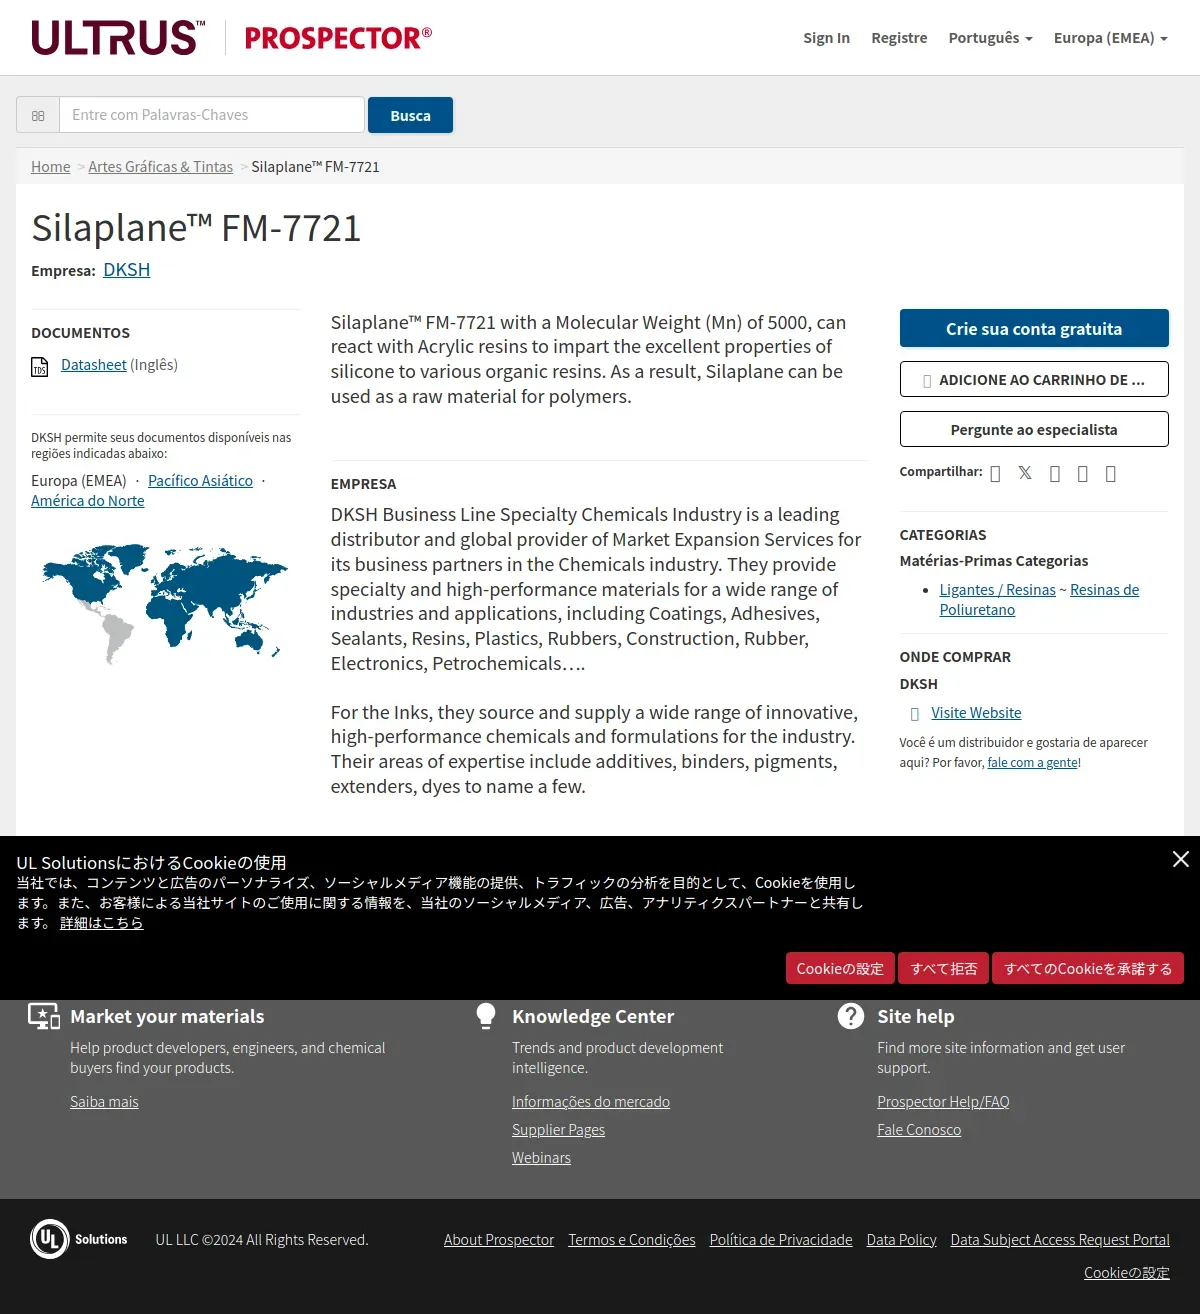Click the Datasheet document icon
Viewport: 1200px width, 1314px height.
40,366
